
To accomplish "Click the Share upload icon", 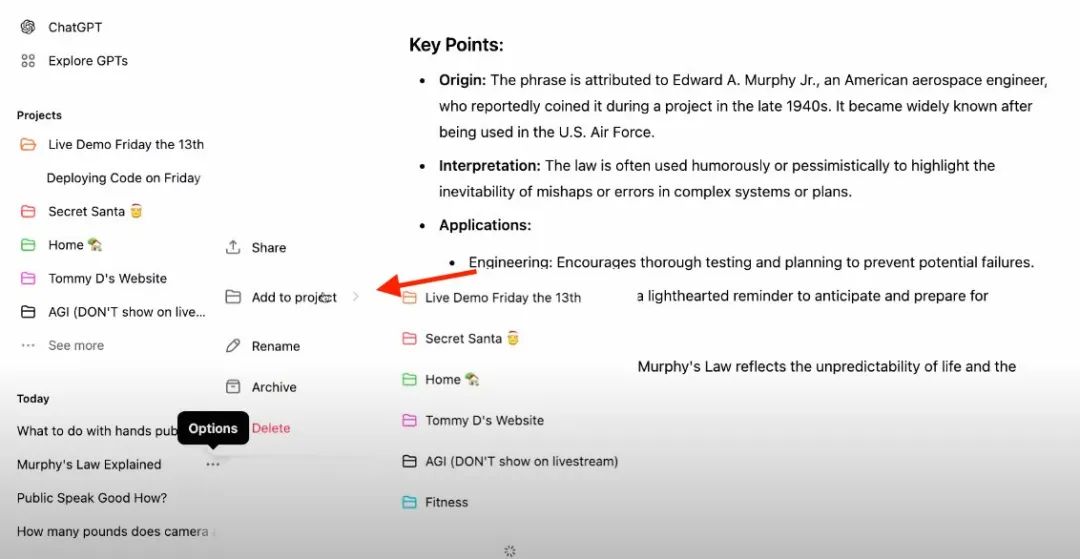I will pos(233,247).
